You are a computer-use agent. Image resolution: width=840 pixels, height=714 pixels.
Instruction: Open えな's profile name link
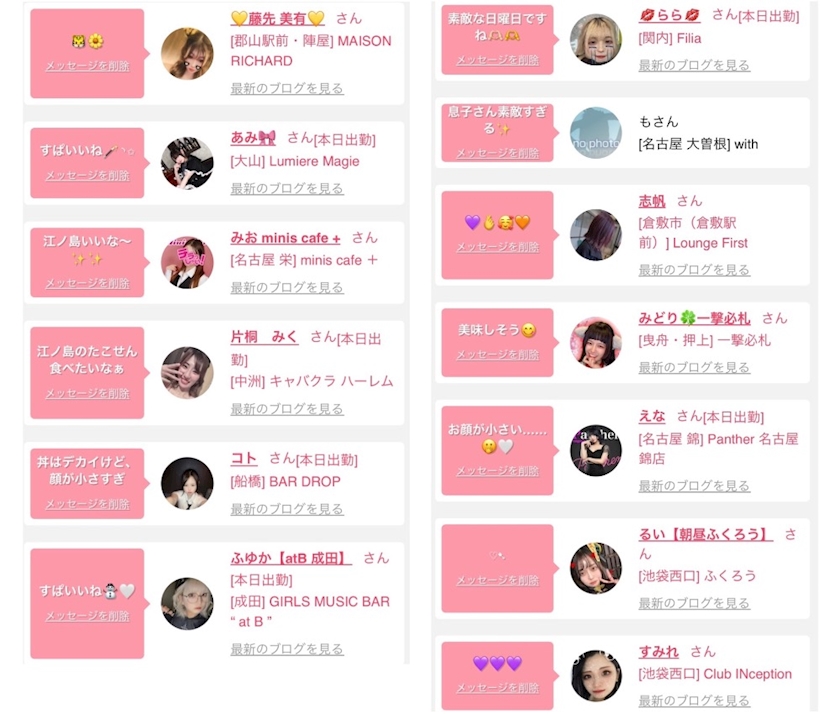tap(652, 416)
